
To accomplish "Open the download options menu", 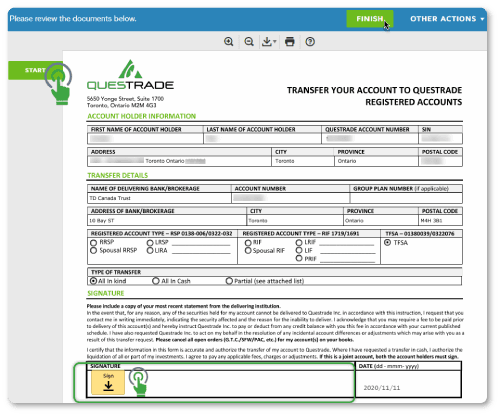I will click(x=269, y=42).
